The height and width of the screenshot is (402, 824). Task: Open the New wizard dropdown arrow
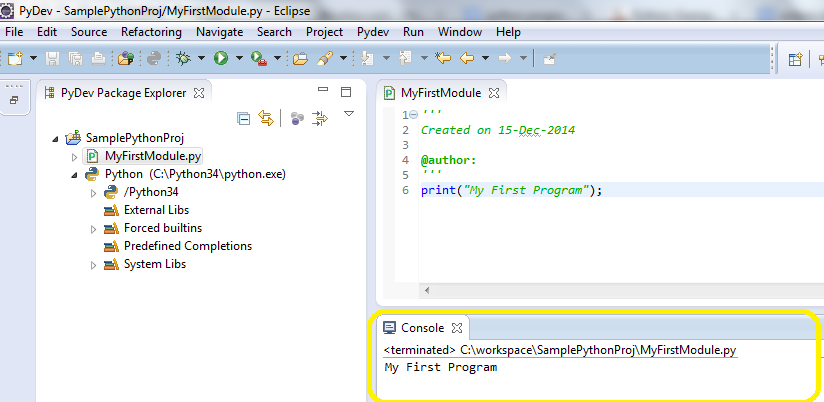(x=33, y=58)
